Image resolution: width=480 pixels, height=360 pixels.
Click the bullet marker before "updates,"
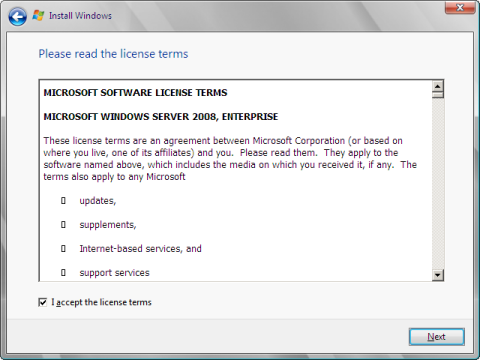[x=63, y=201]
